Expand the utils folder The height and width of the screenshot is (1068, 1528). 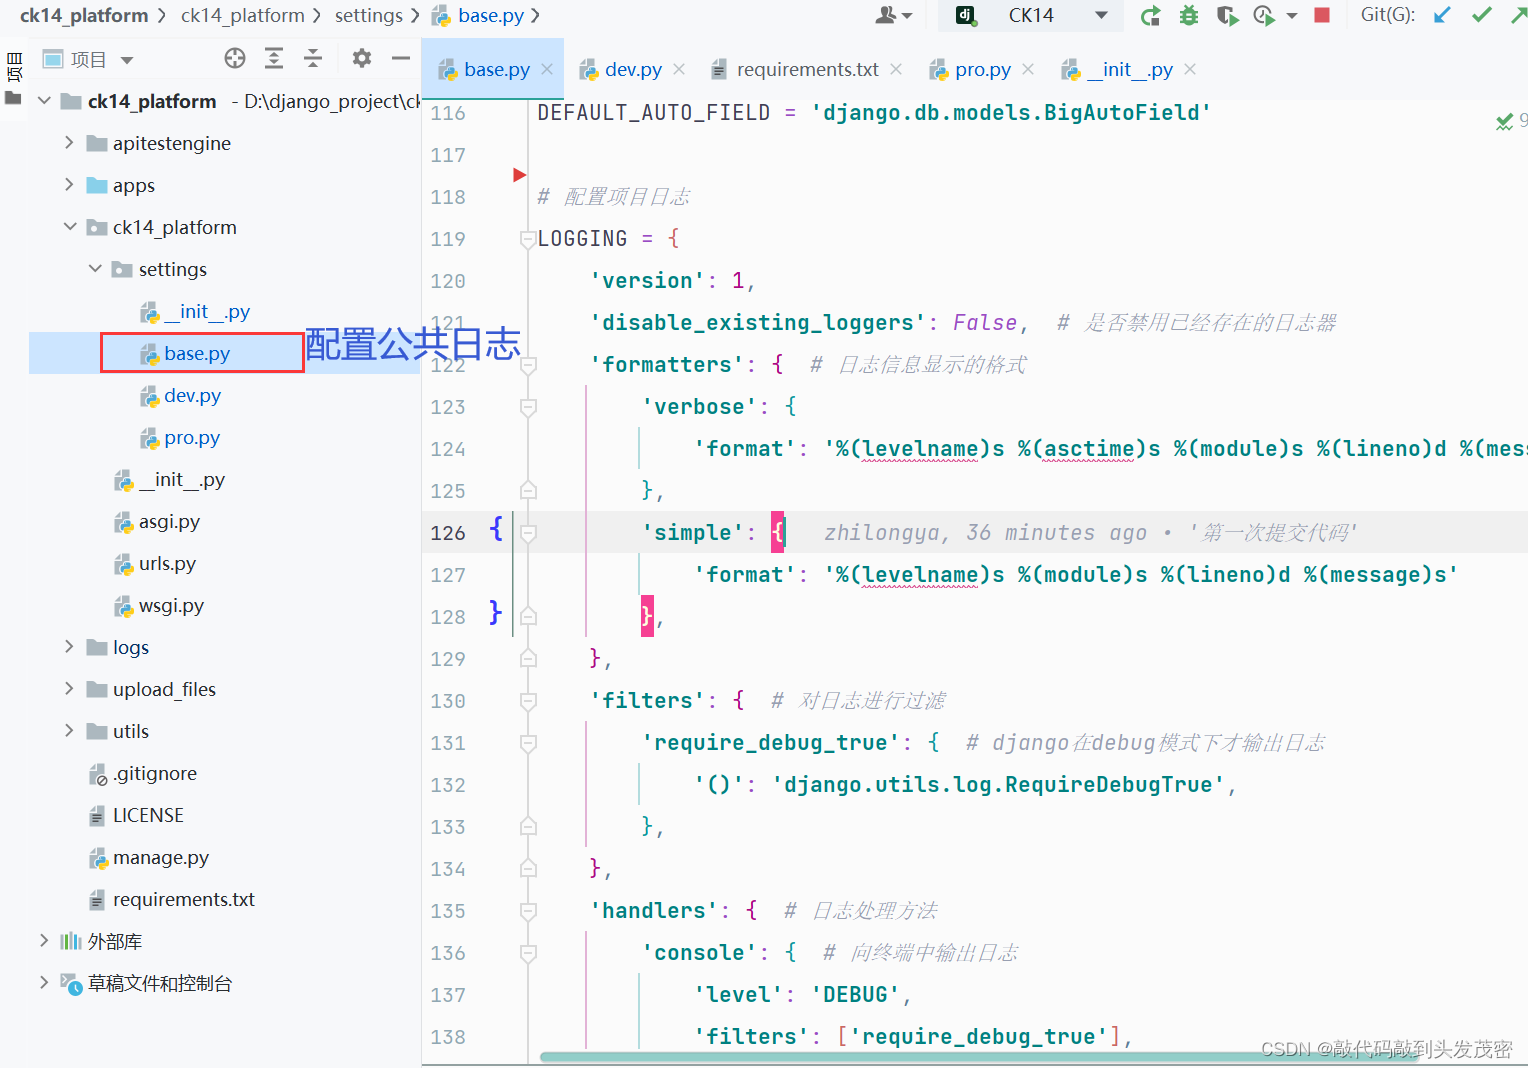(69, 731)
